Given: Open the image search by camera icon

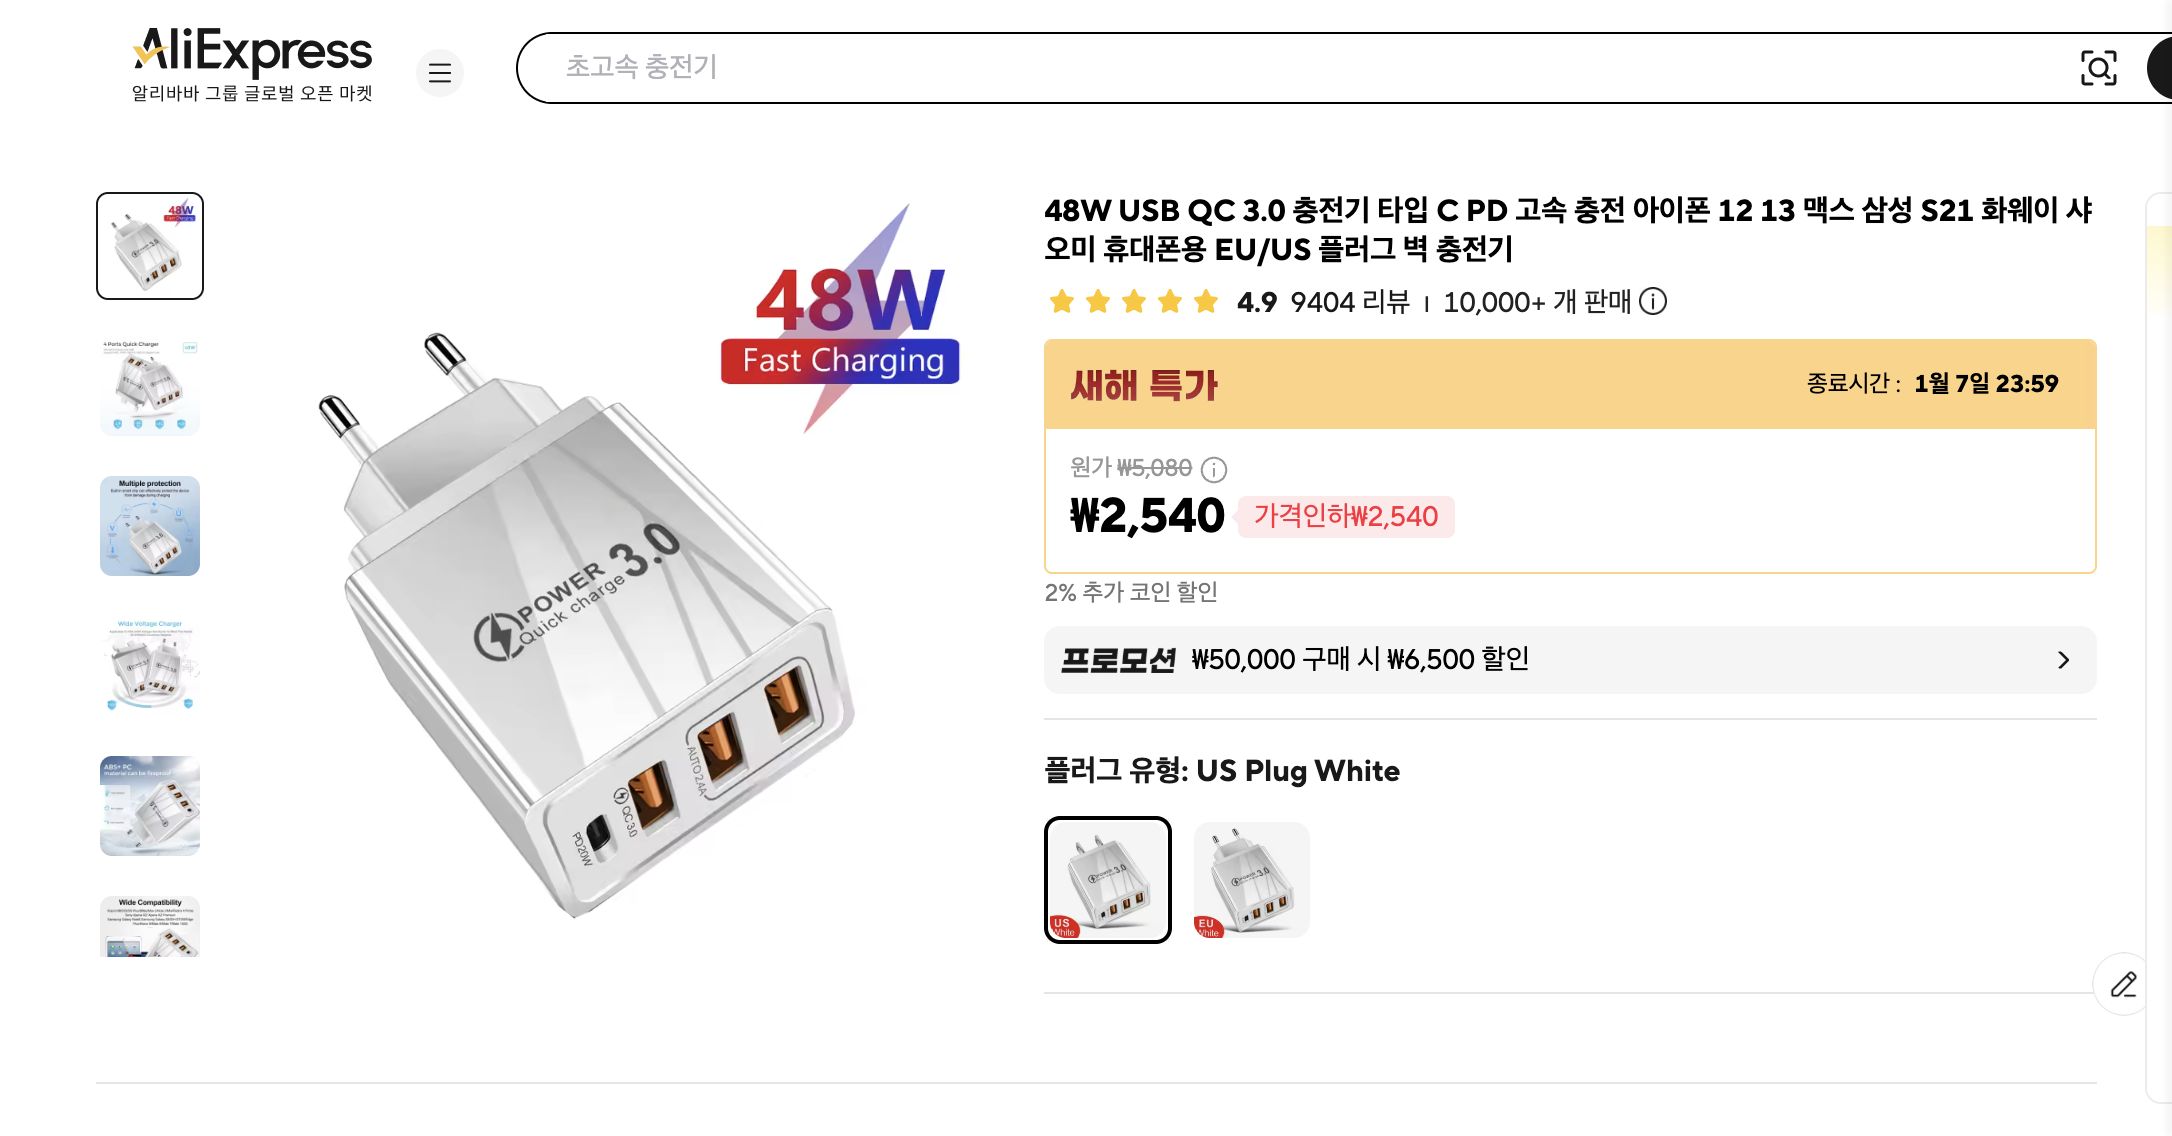Looking at the screenshot, I should (x=2099, y=68).
